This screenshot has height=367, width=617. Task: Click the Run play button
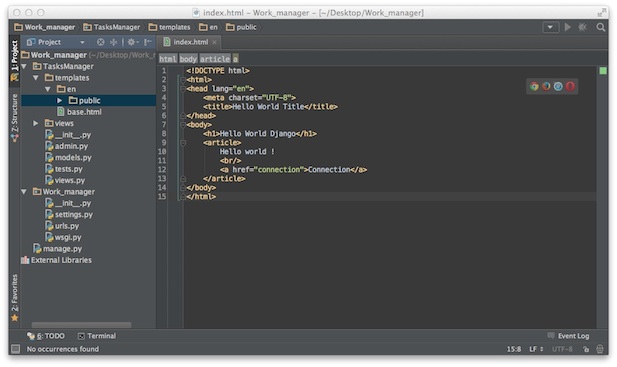(x=567, y=27)
